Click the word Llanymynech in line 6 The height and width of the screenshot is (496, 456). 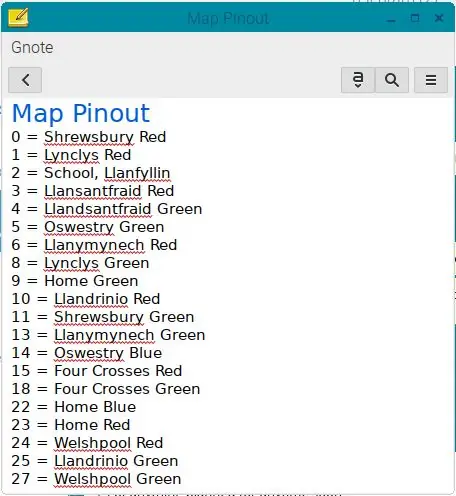(x=94, y=245)
